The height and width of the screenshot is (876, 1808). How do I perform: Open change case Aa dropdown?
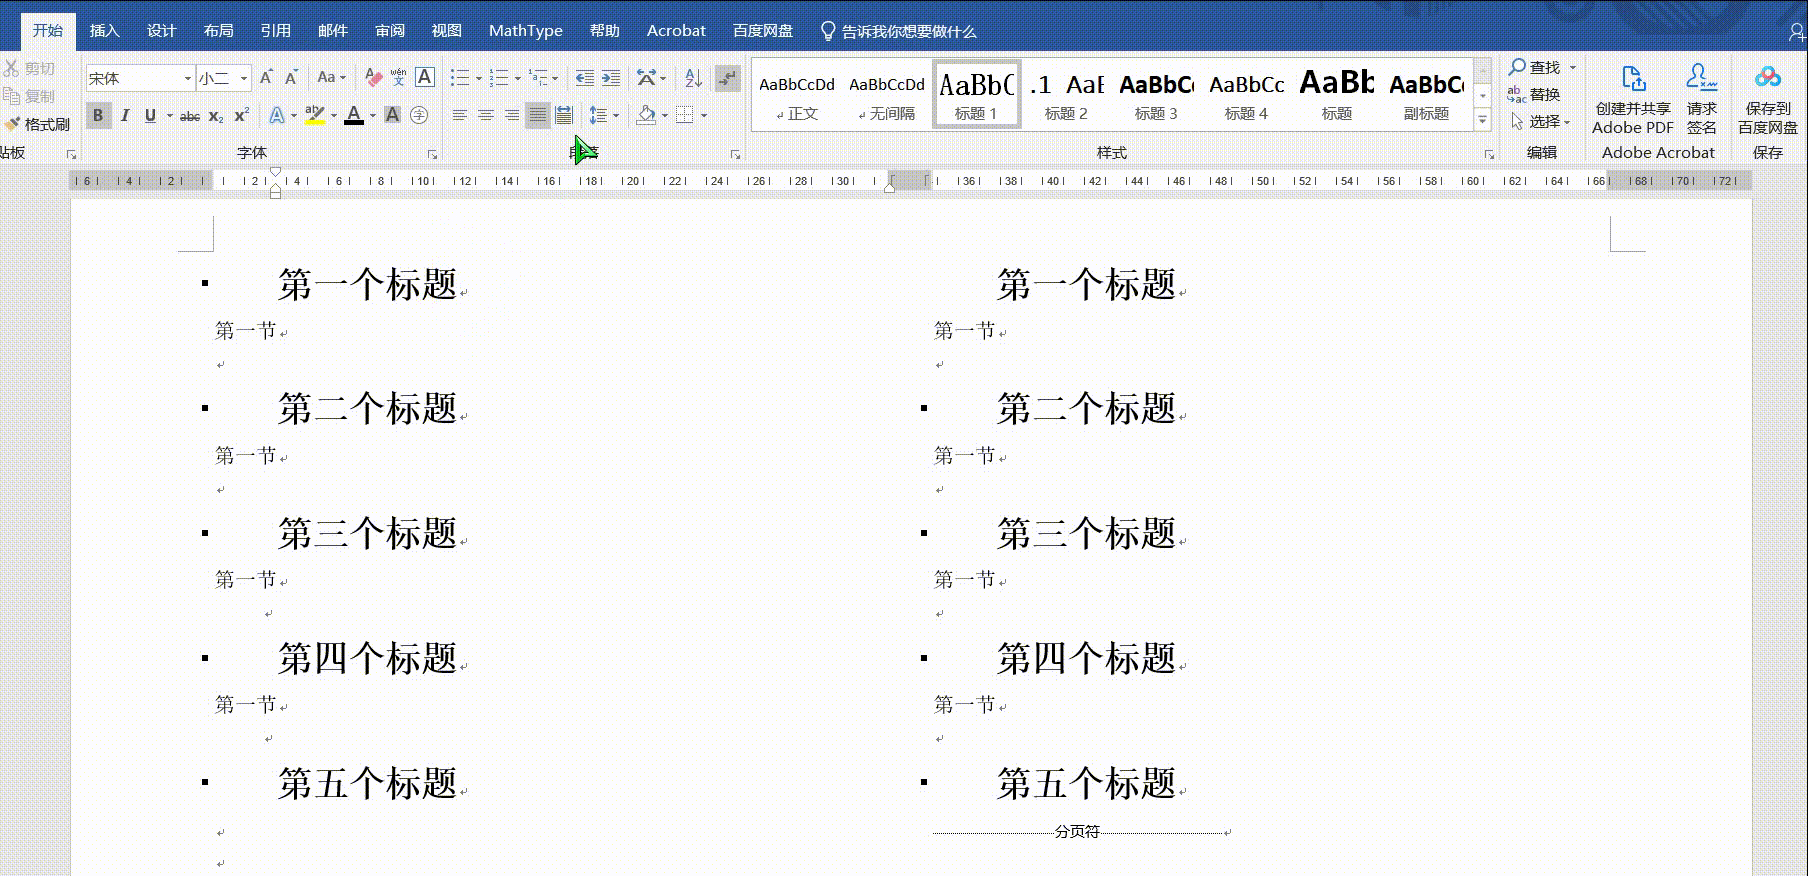click(x=331, y=78)
